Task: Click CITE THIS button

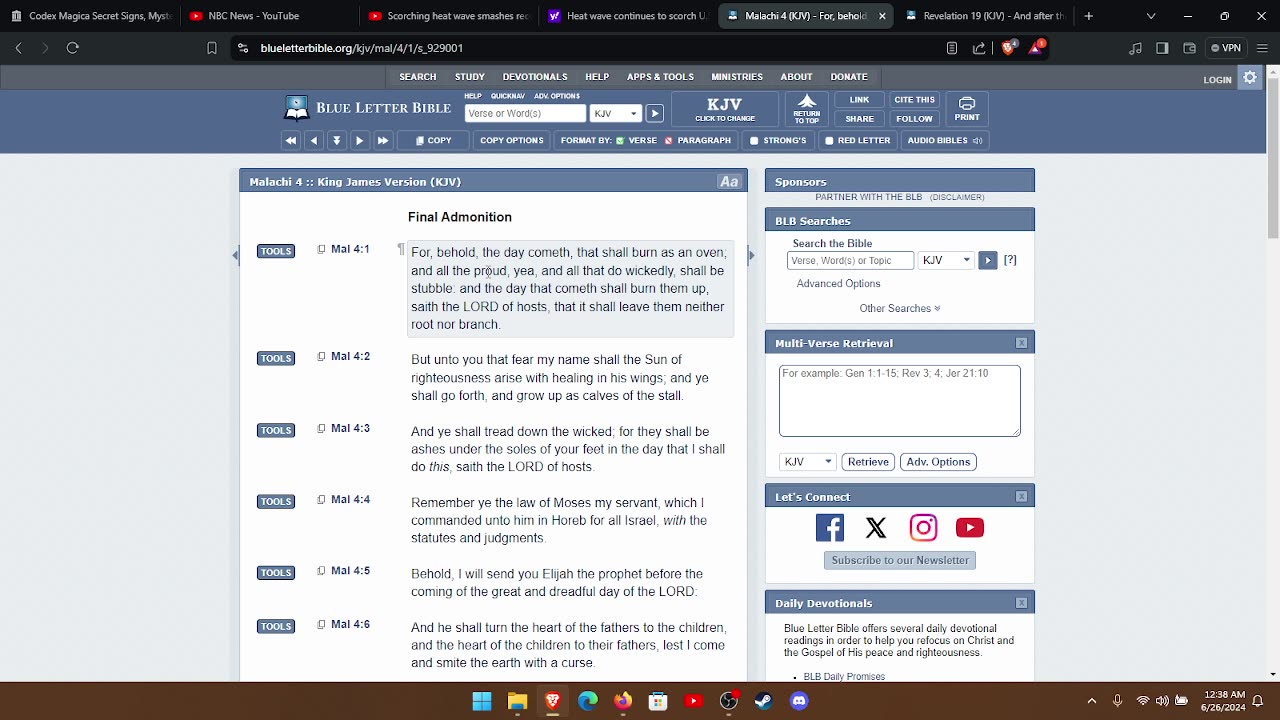Action: click(x=914, y=100)
